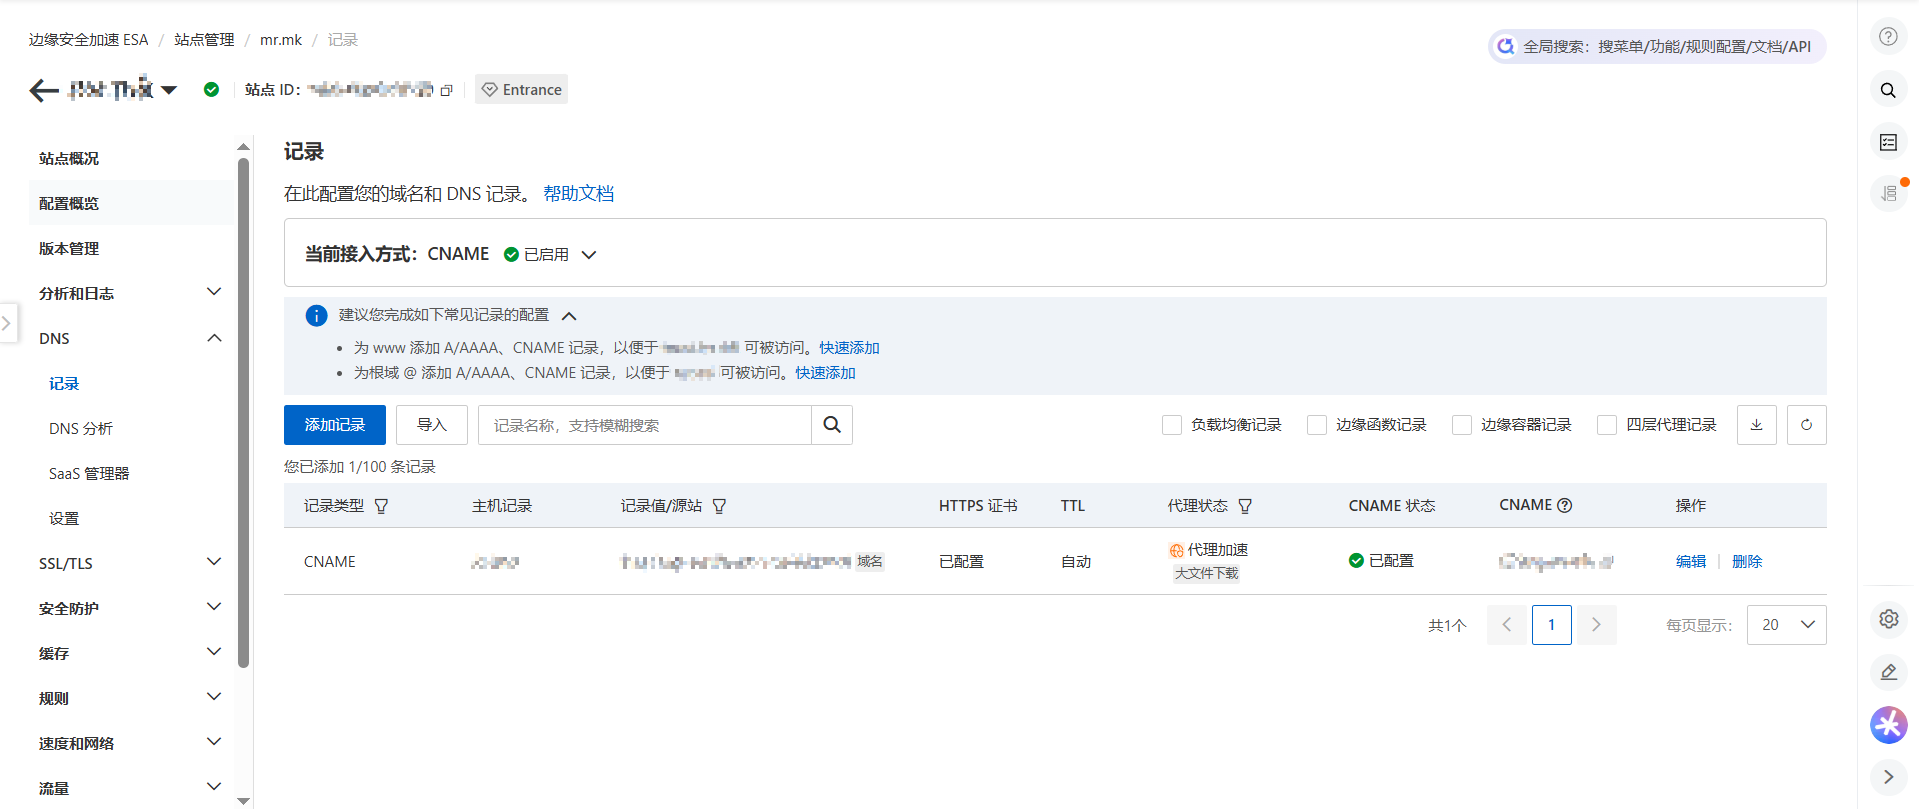Open the 记录值/源站 column filter
This screenshot has width=1919, height=809.
click(x=719, y=506)
